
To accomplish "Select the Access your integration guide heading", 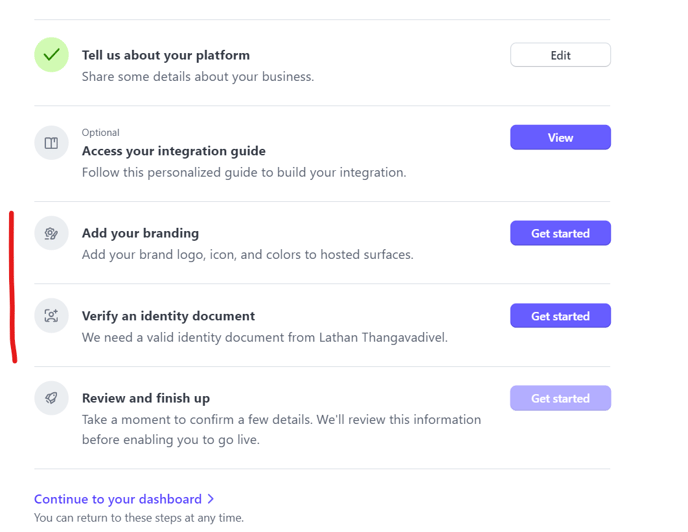I will point(174,151).
